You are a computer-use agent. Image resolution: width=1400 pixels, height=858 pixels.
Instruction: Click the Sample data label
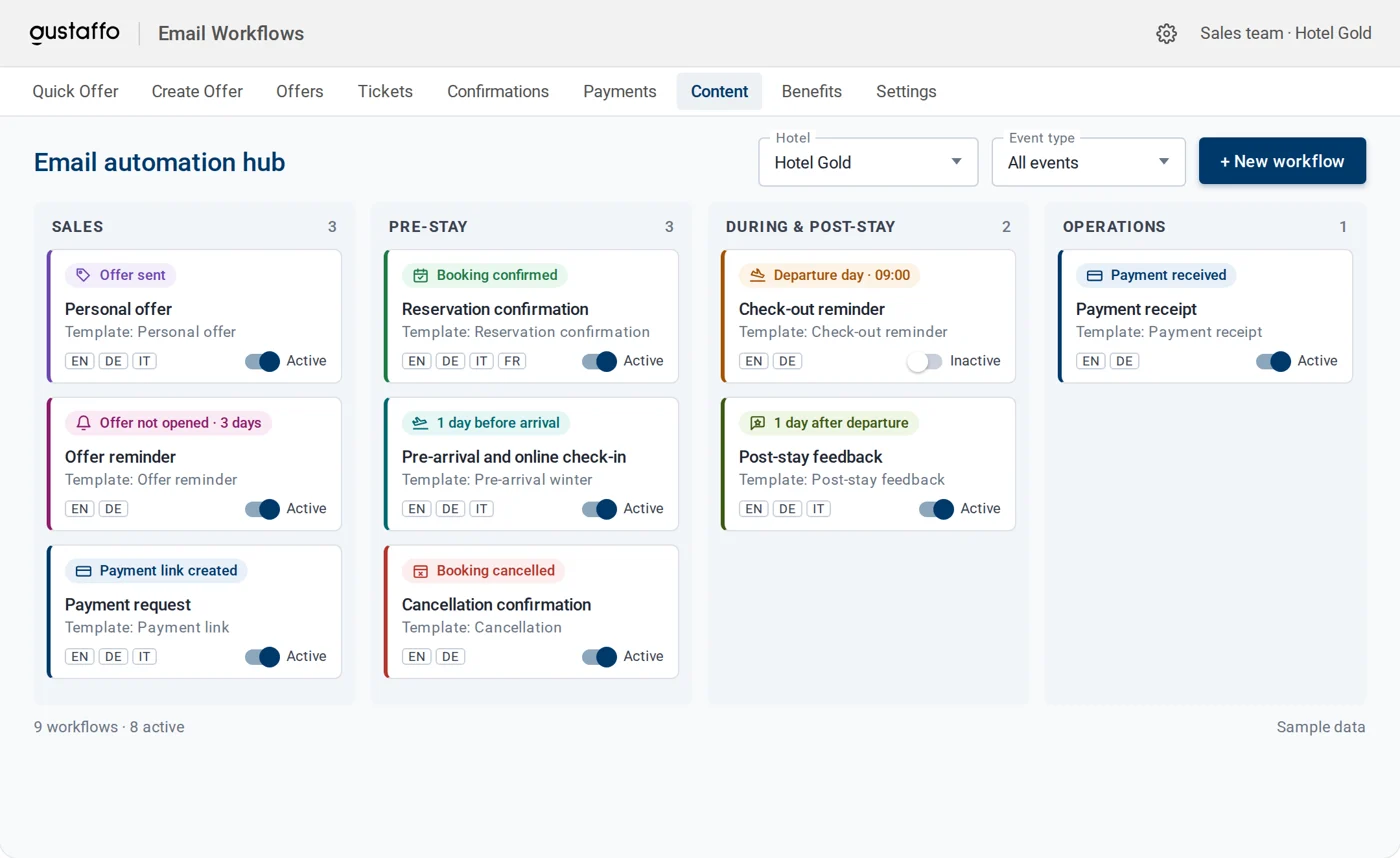click(x=1321, y=727)
